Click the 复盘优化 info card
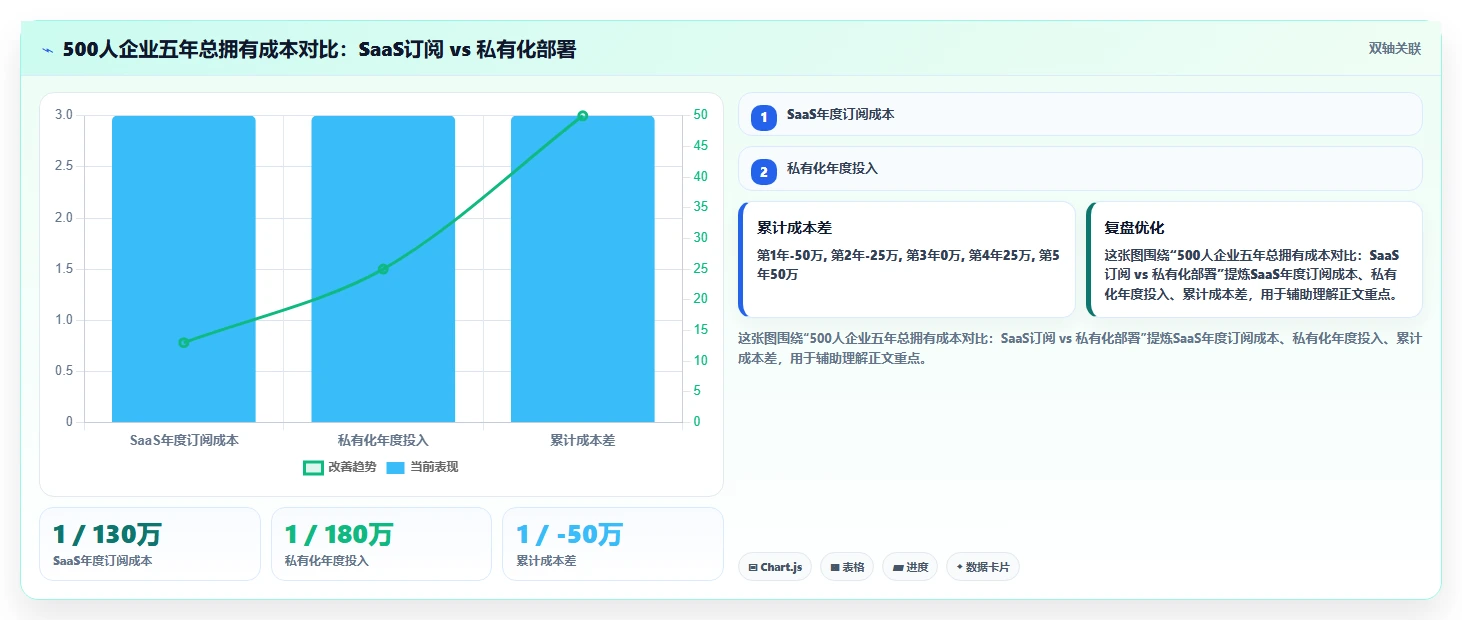Viewport: 1462px width, 620px height. point(1254,259)
